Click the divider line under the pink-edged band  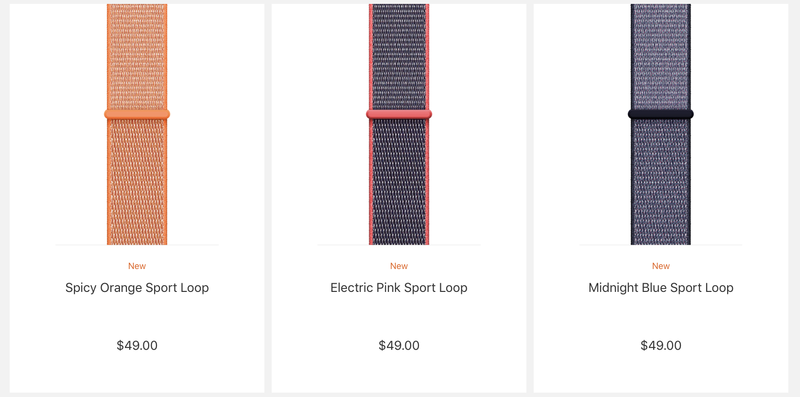point(399,245)
